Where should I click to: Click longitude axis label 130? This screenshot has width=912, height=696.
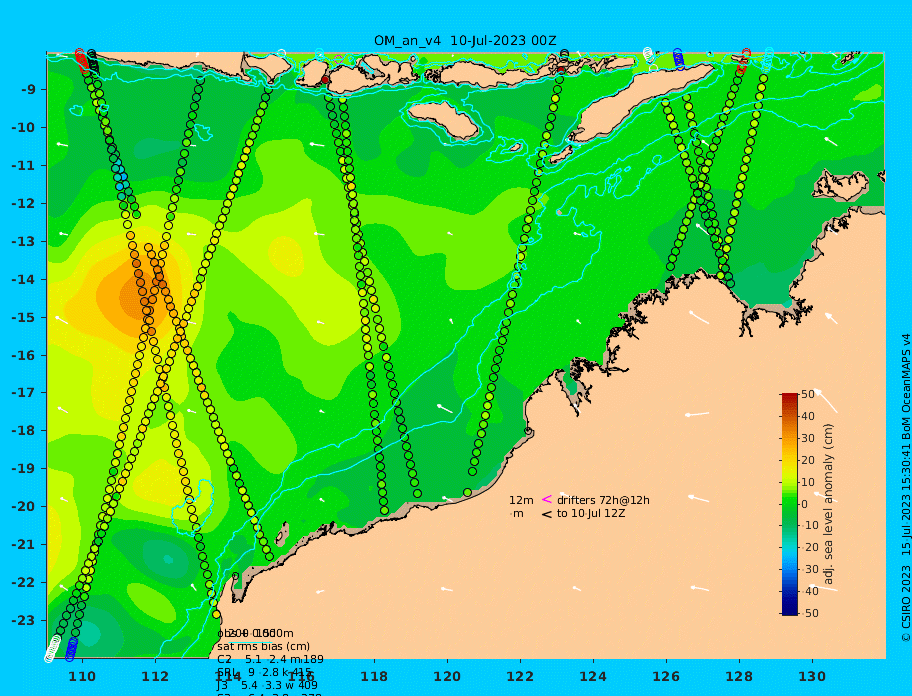coord(812,676)
